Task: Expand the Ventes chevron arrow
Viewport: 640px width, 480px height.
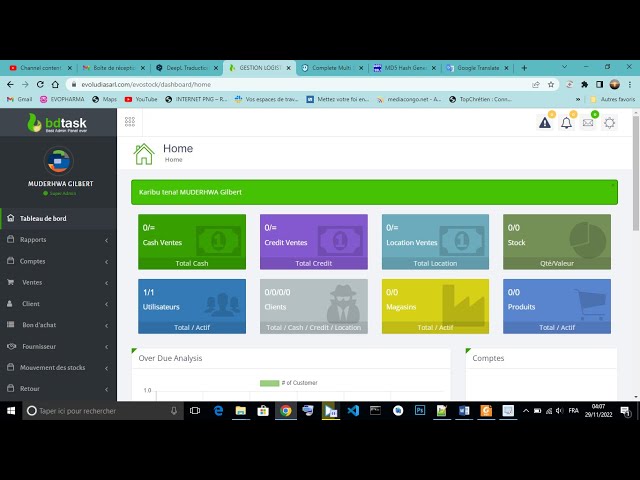Action: (107, 283)
